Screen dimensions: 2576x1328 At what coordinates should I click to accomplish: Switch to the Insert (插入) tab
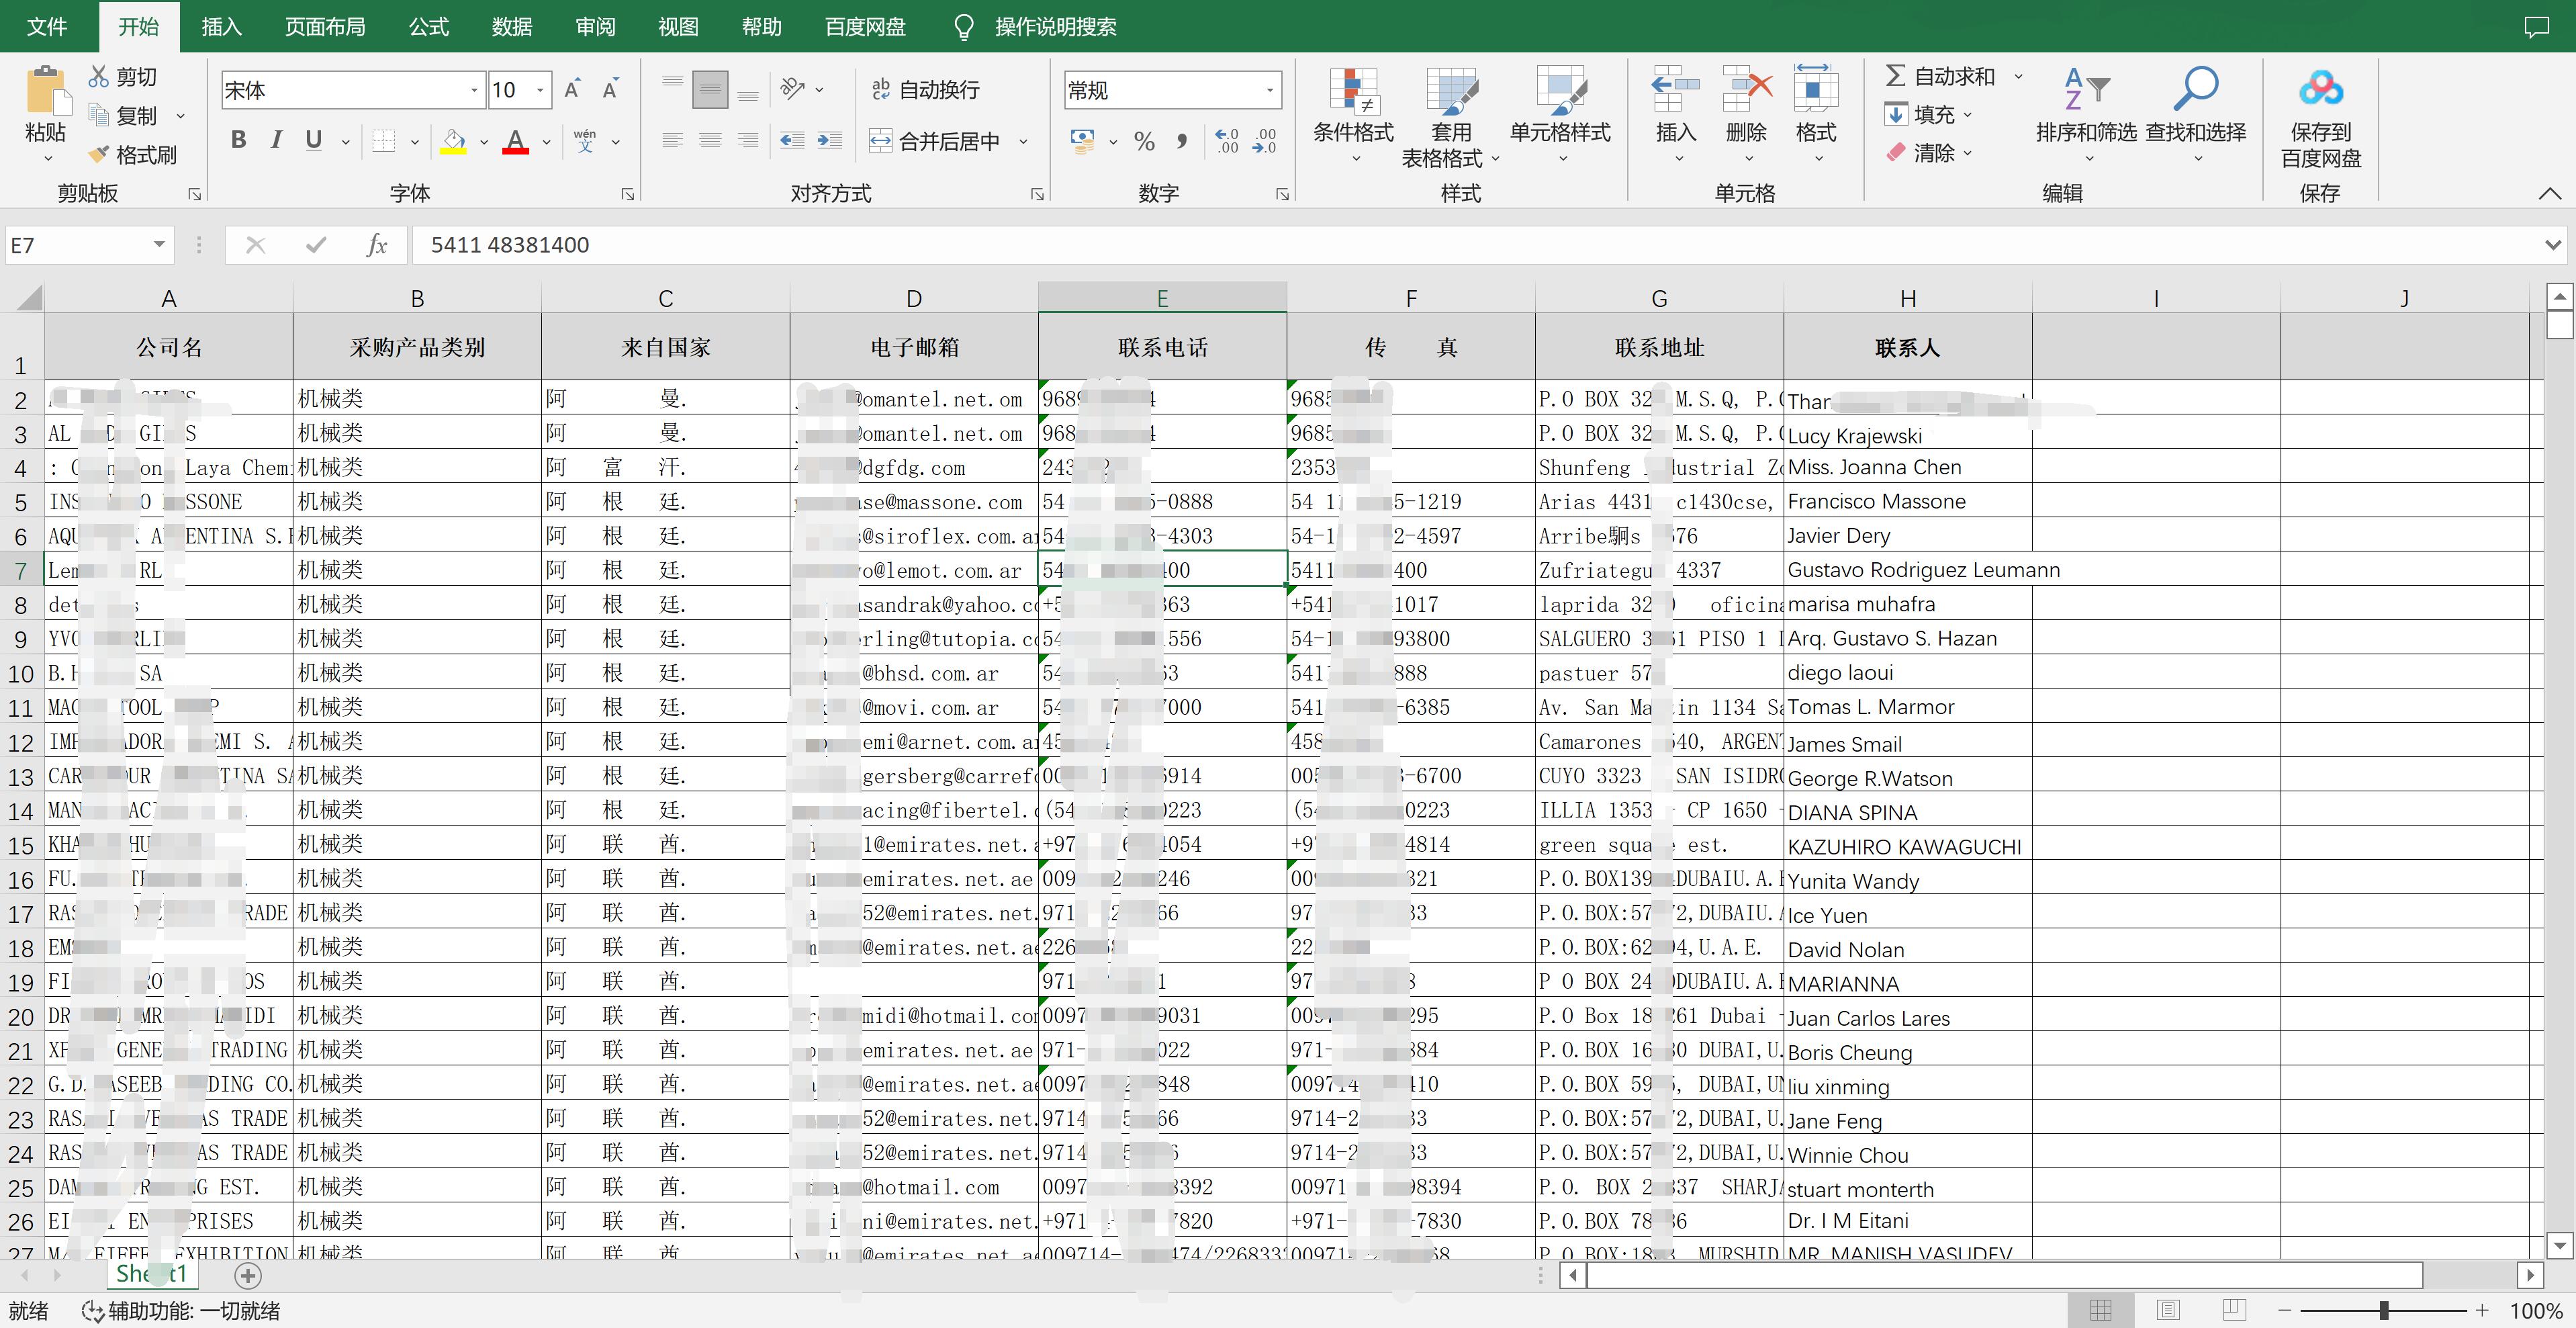coord(221,26)
